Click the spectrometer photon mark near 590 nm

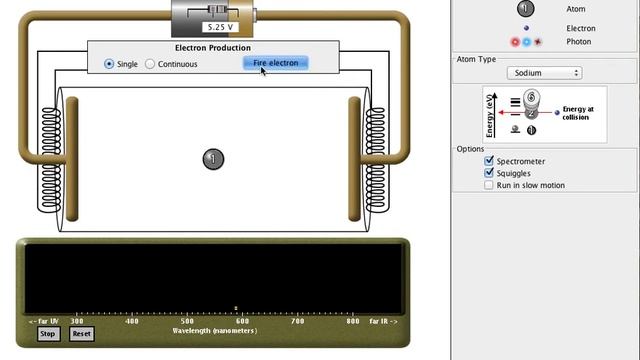click(236, 308)
